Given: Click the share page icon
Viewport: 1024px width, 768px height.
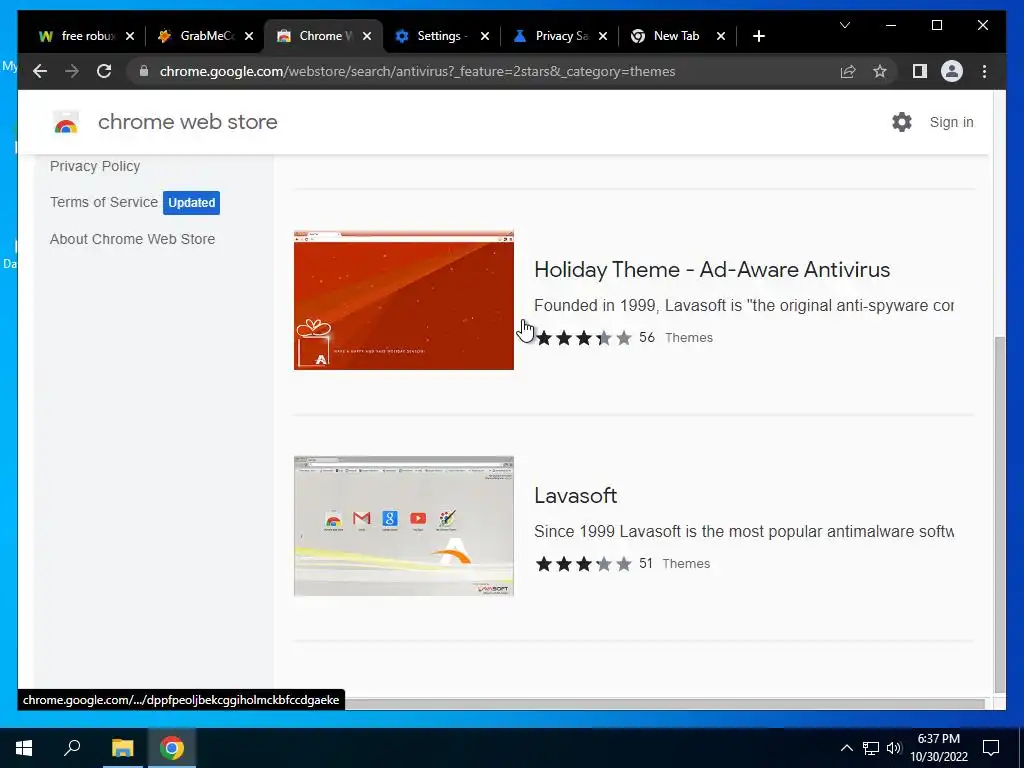Looking at the screenshot, I should click(848, 71).
